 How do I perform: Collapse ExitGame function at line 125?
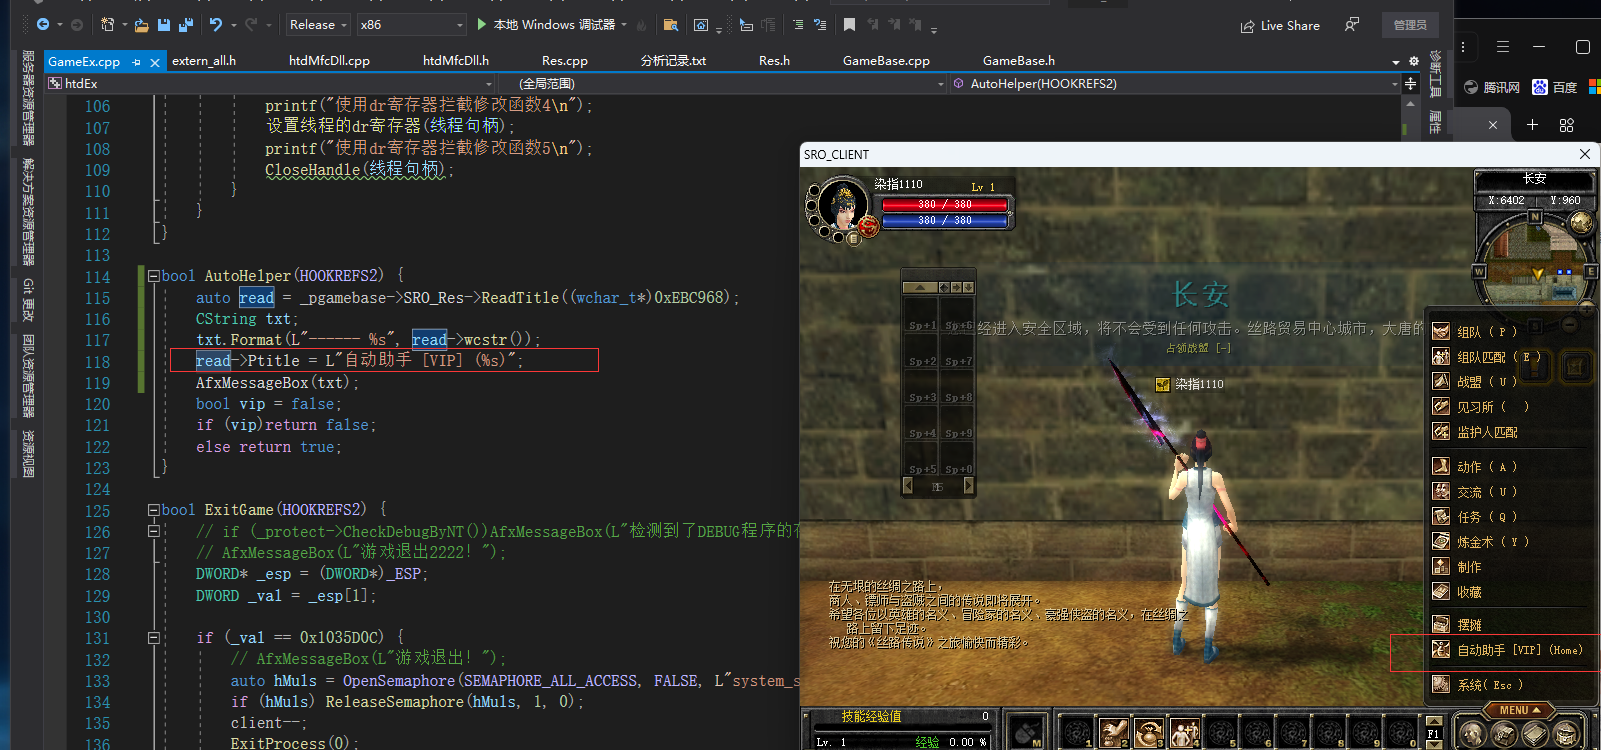(154, 510)
